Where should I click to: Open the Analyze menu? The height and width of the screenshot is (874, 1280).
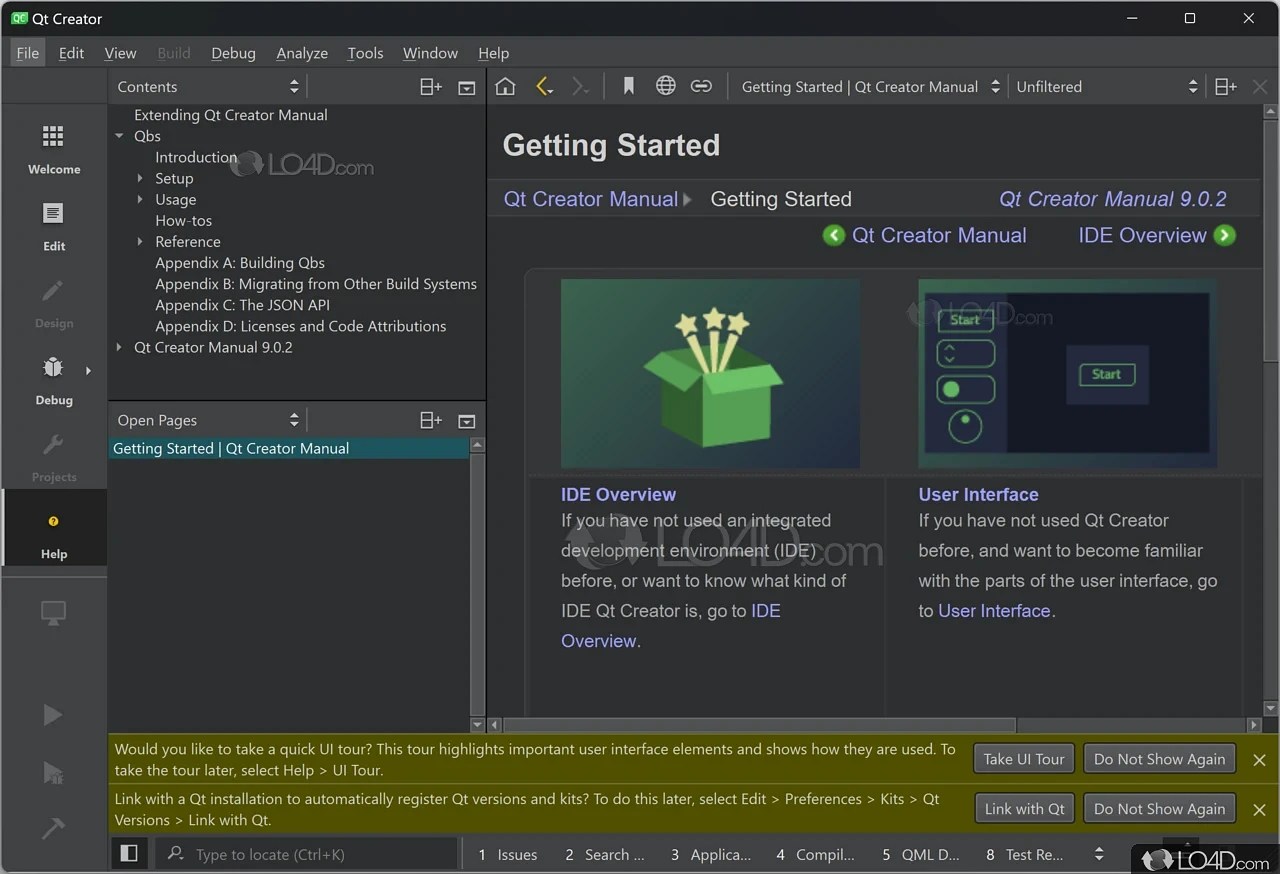coord(302,53)
